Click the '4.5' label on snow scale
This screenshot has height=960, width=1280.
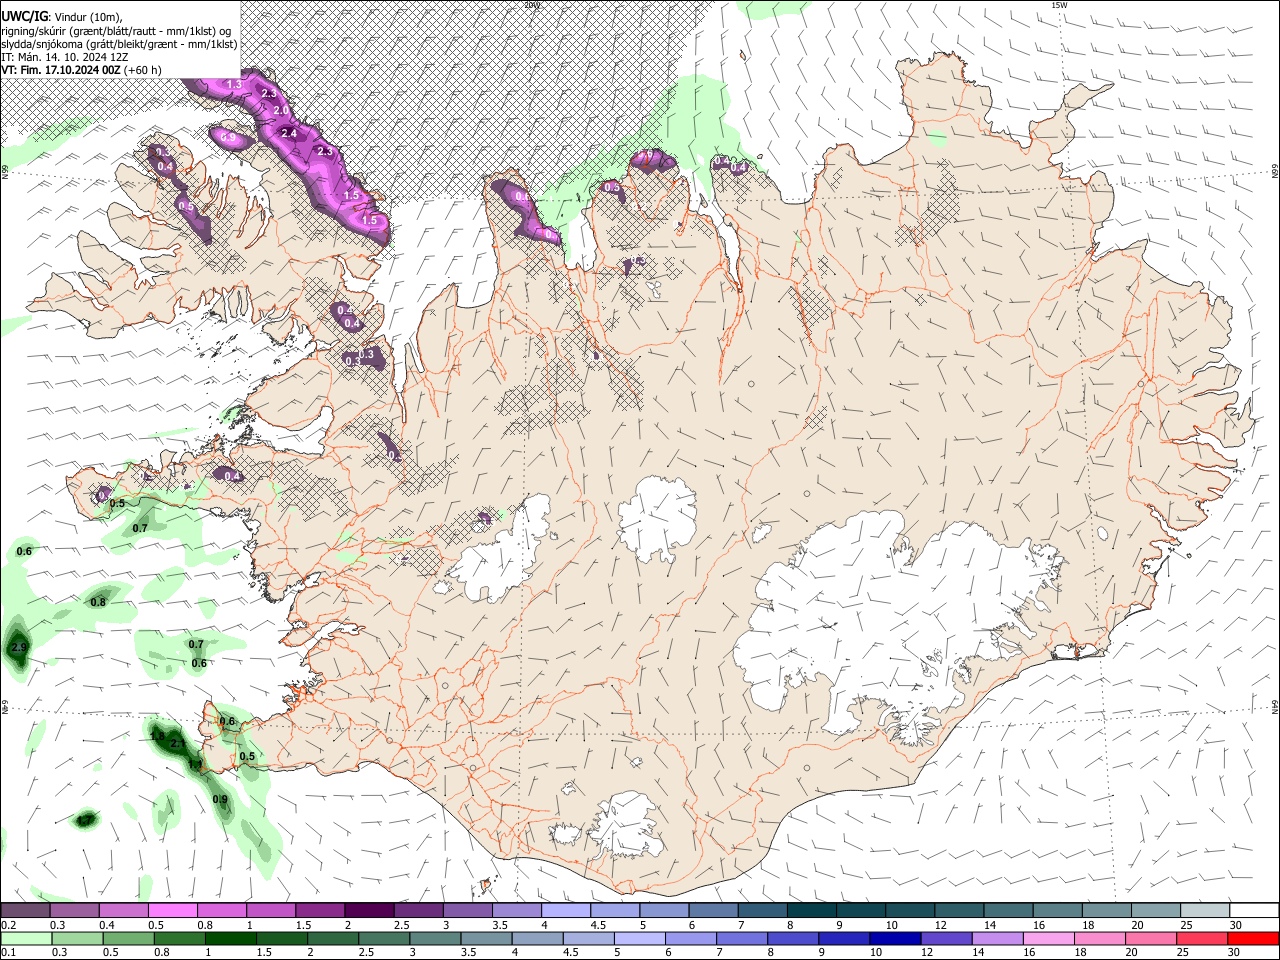[x=598, y=925]
